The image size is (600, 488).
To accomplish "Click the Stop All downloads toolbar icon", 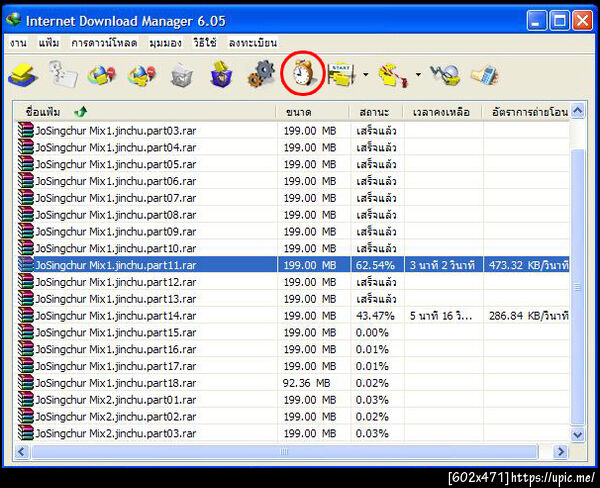I will click(142, 74).
